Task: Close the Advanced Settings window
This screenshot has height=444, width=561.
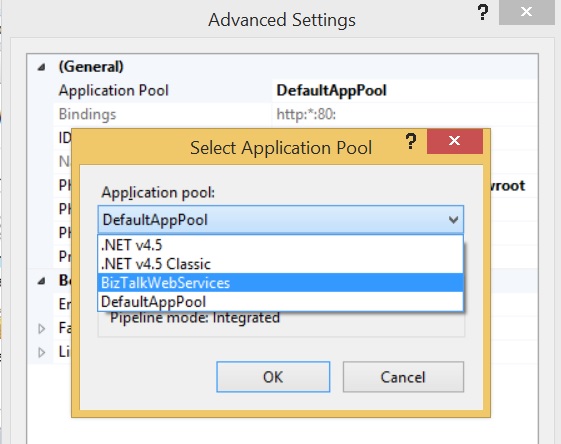Action: point(526,12)
